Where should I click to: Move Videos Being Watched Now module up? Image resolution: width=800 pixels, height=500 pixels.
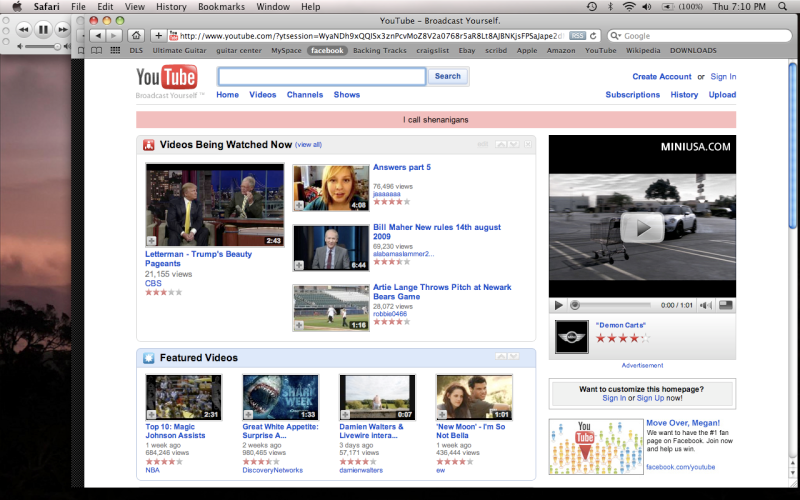pos(501,144)
